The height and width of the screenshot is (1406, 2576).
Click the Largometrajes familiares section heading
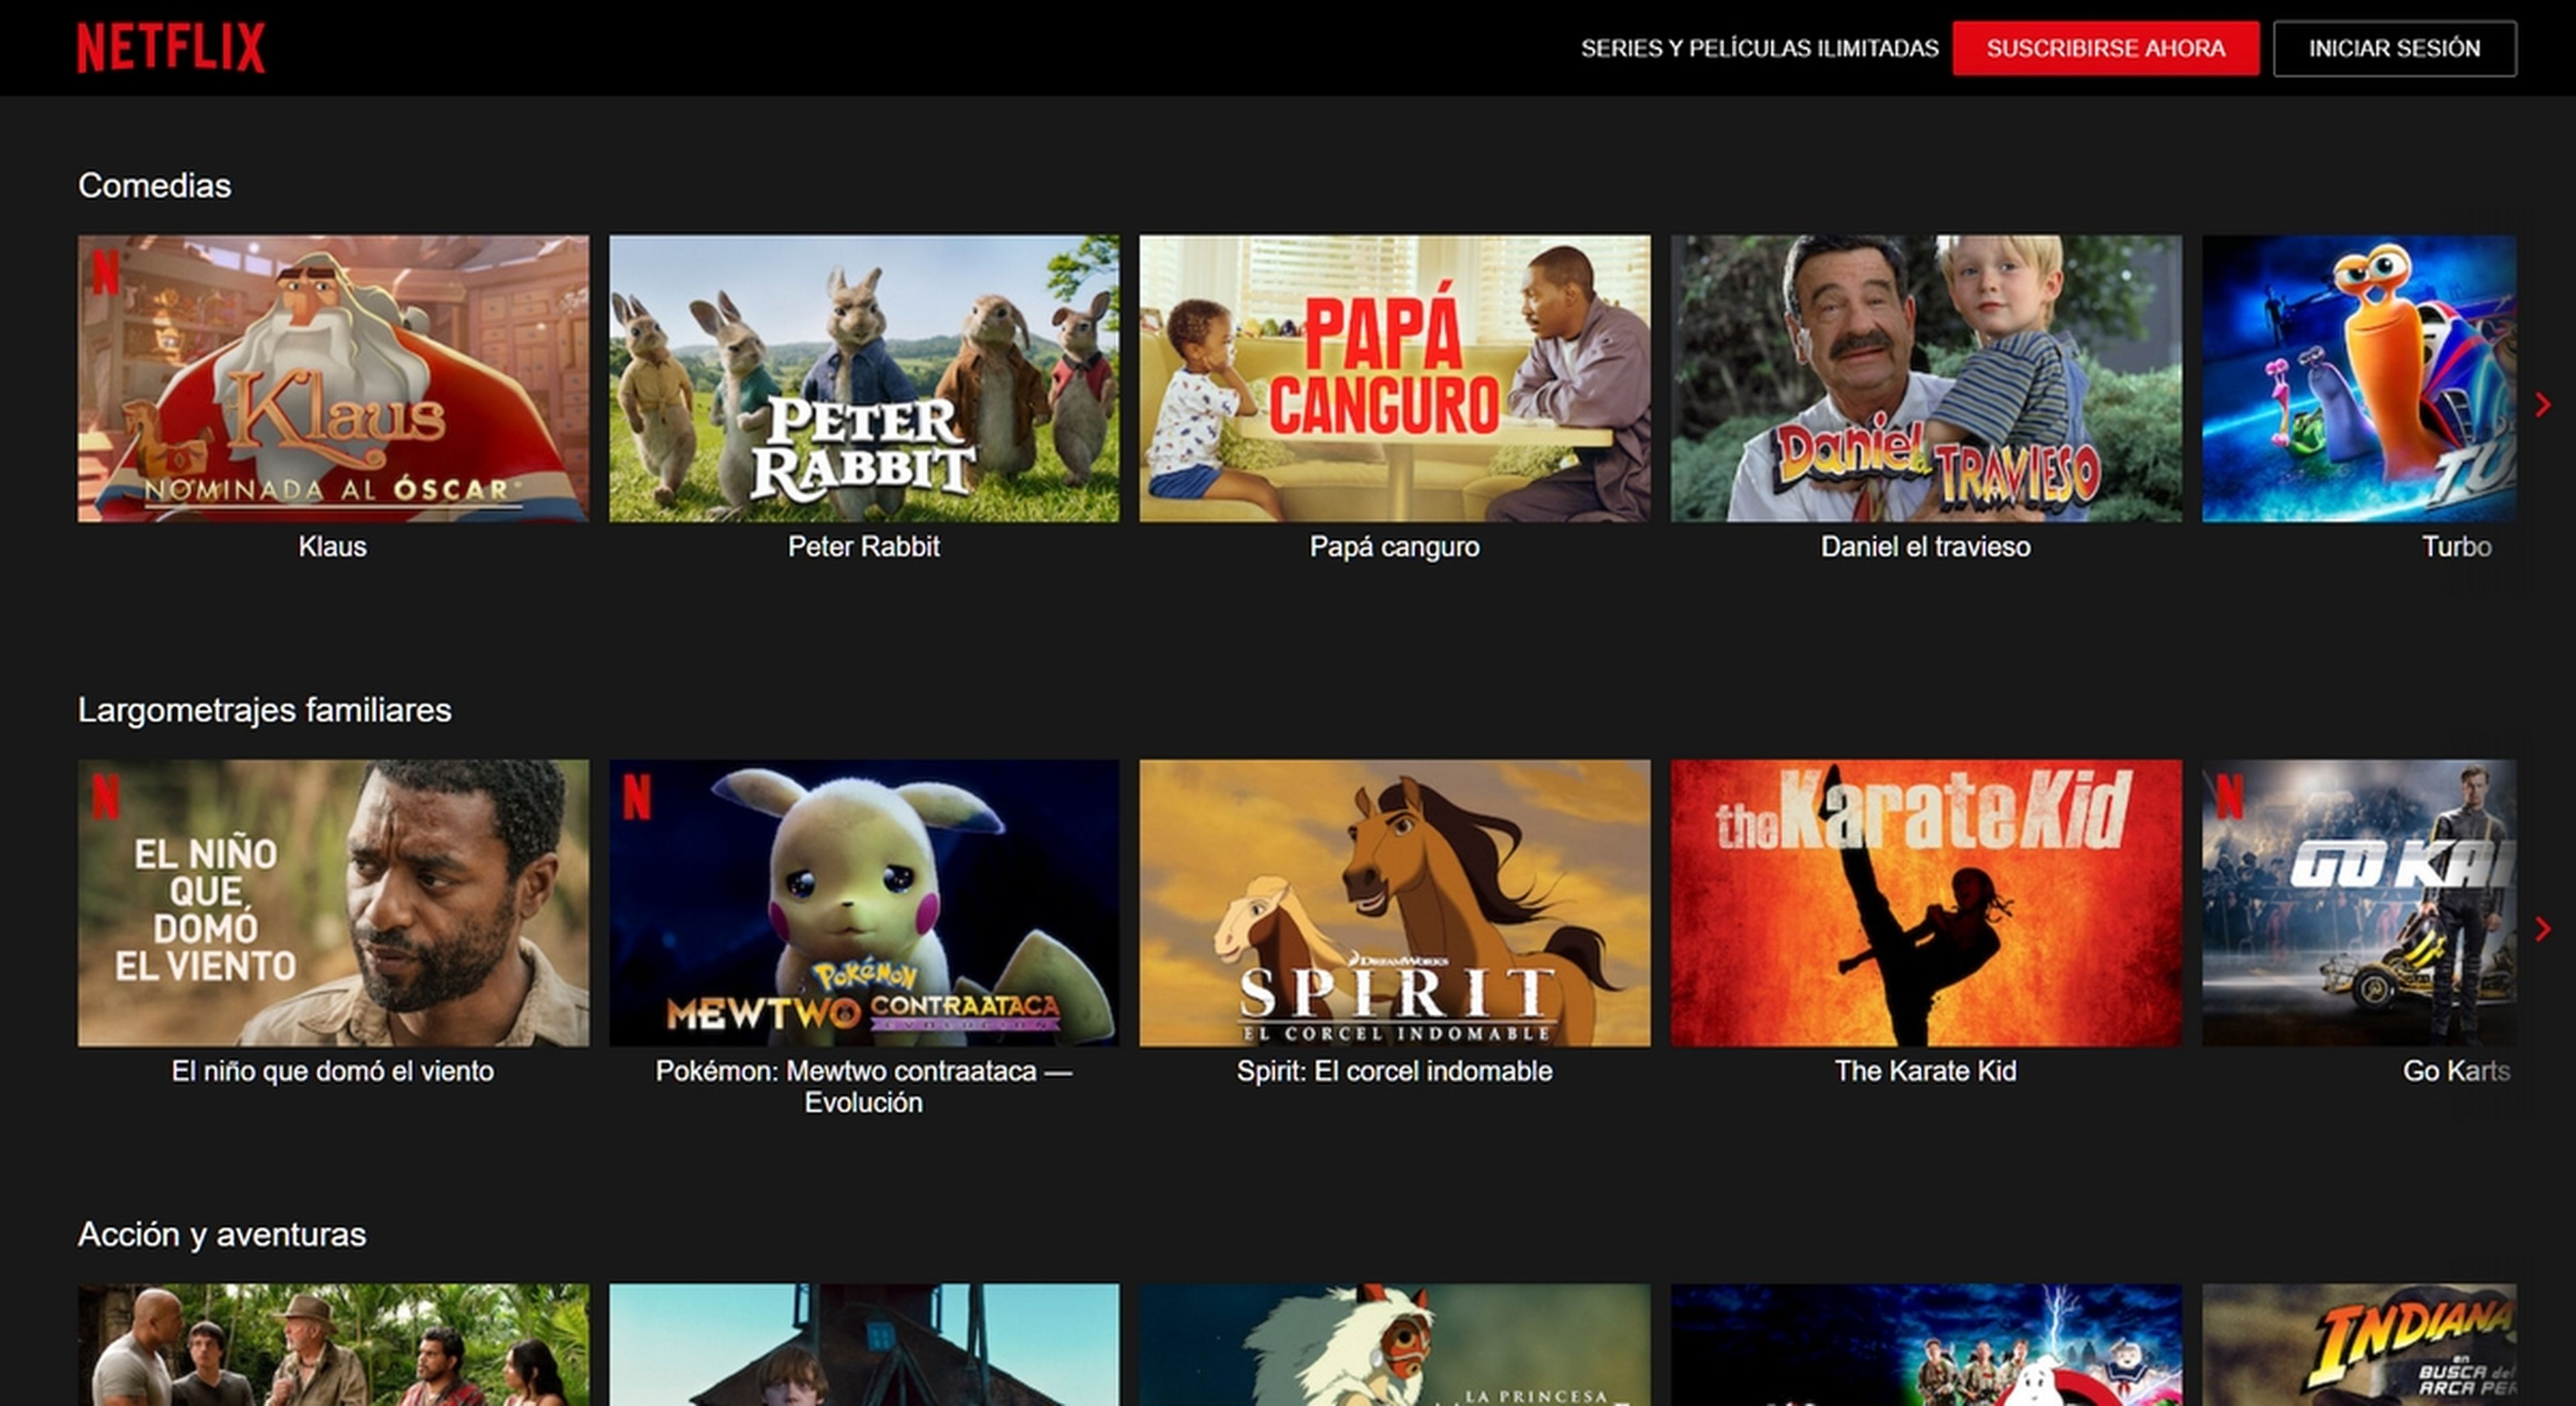(264, 710)
